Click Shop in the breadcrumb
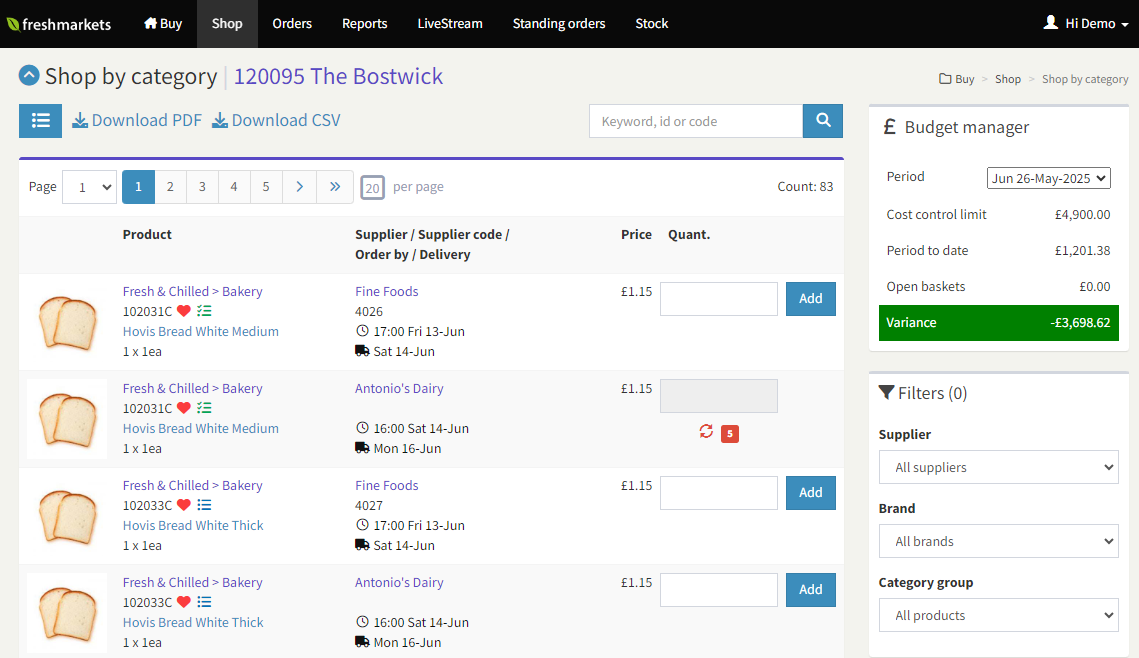1139x658 pixels. click(1008, 79)
